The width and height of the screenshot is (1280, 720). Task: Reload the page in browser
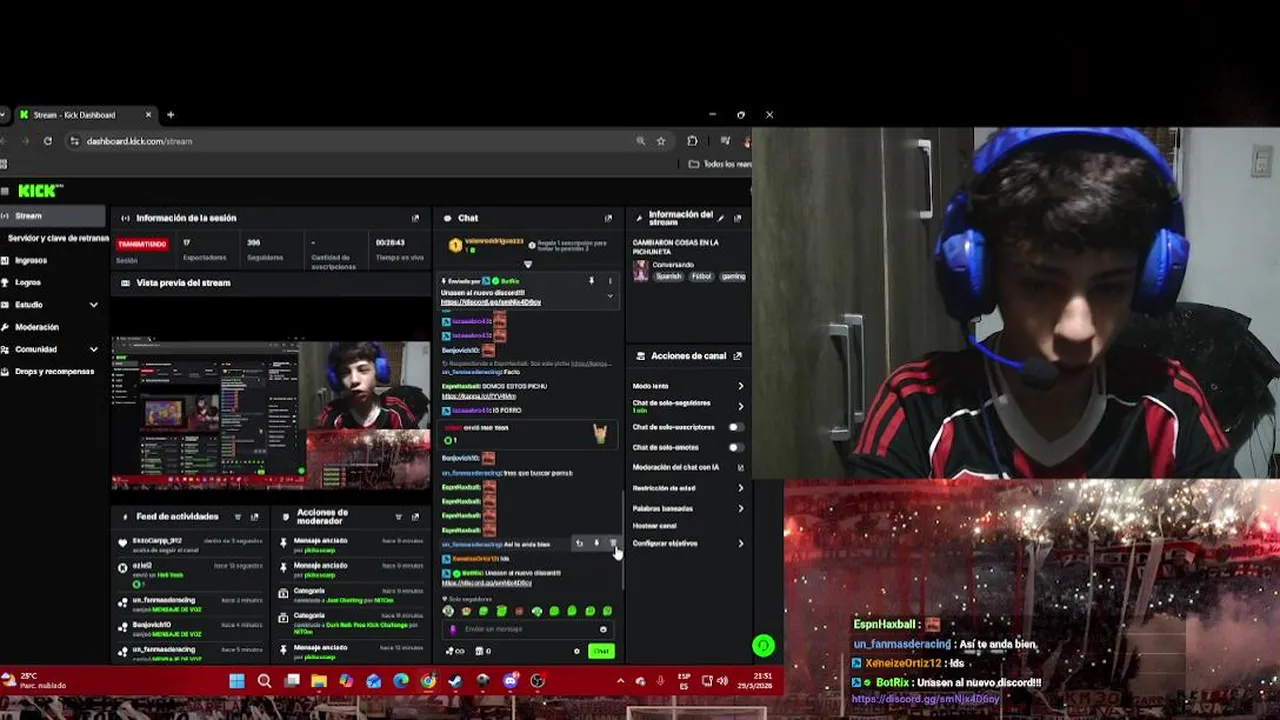(47, 141)
